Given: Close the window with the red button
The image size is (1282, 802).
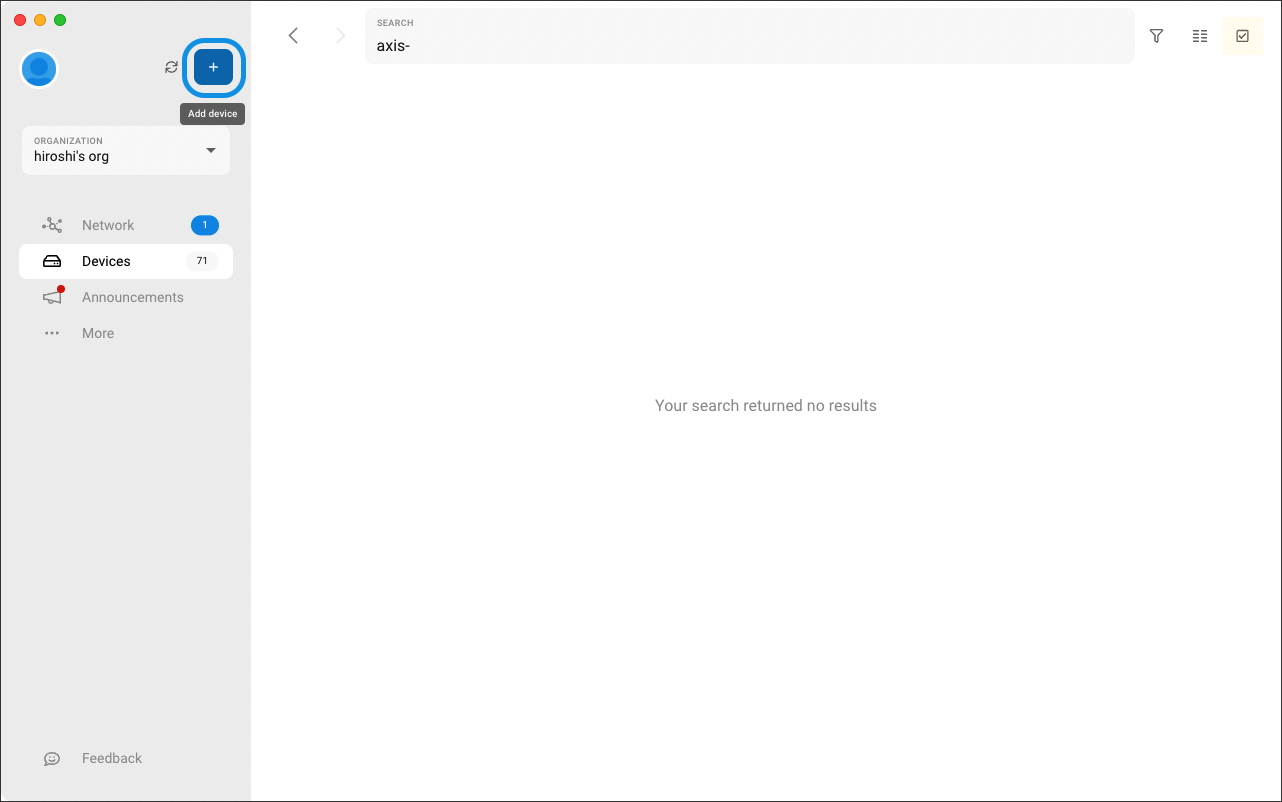Looking at the screenshot, I should 20,20.
